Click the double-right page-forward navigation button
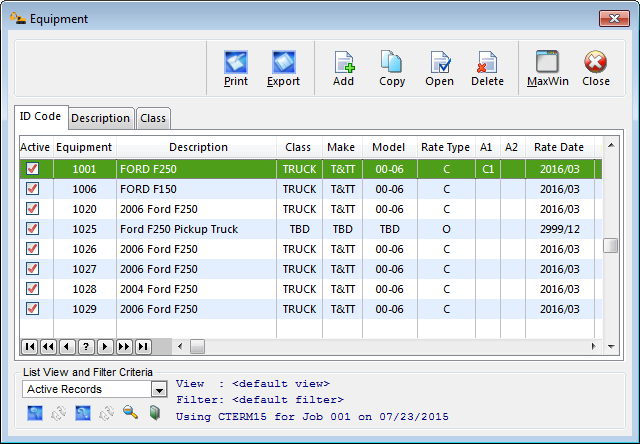The height and width of the screenshot is (444, 640). pyautogui.click(x=124, y=347)
